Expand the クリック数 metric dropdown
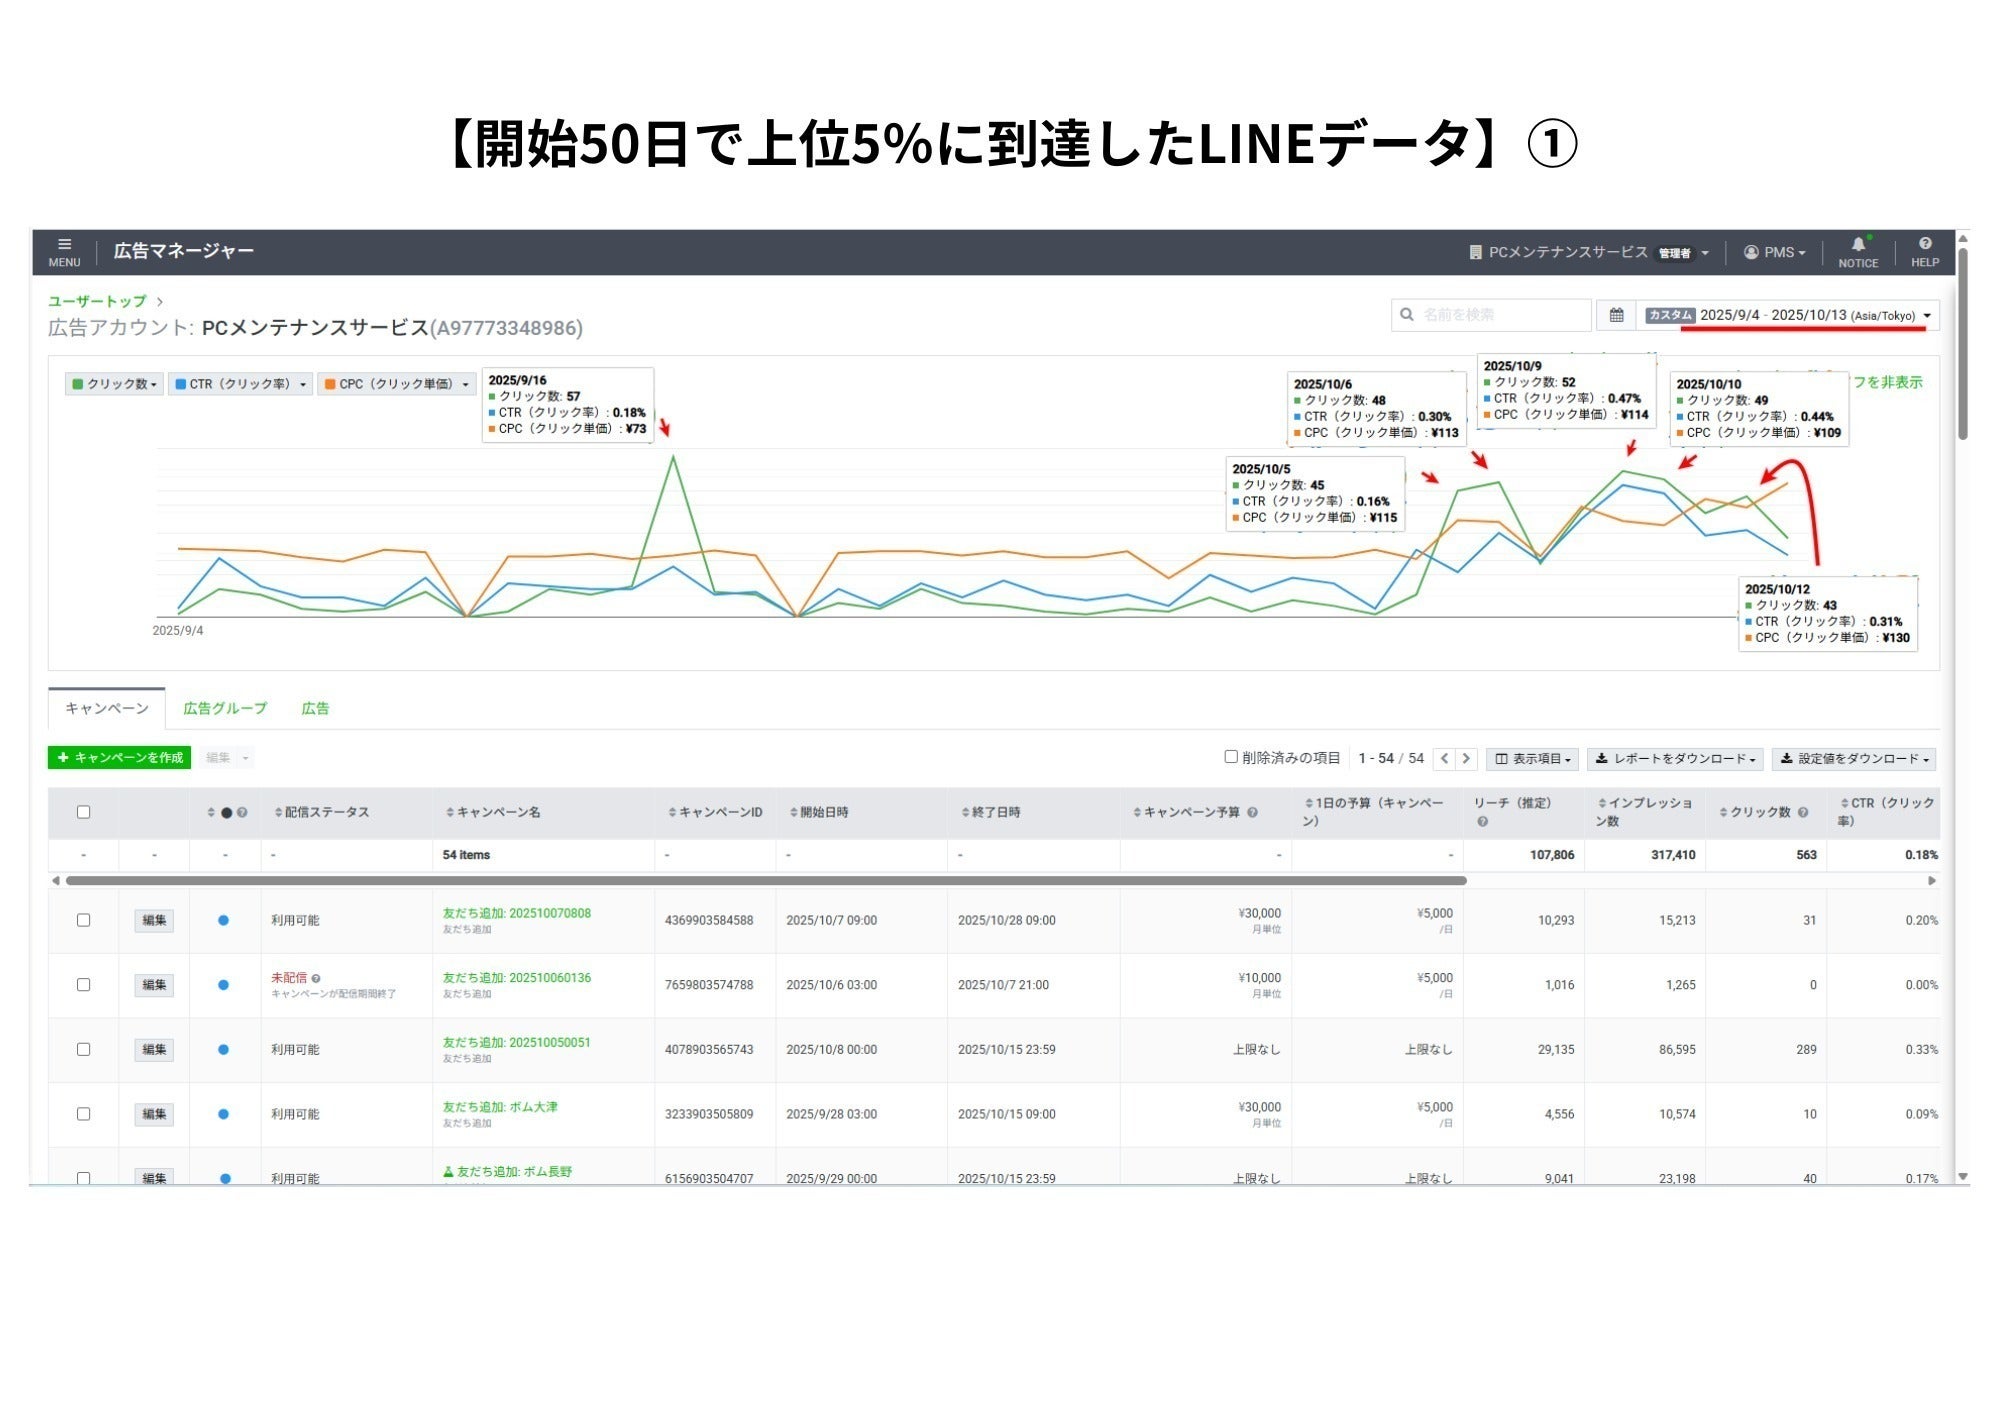The width and height of the screenshot is (2000, 1414). [x=115, y=384]
